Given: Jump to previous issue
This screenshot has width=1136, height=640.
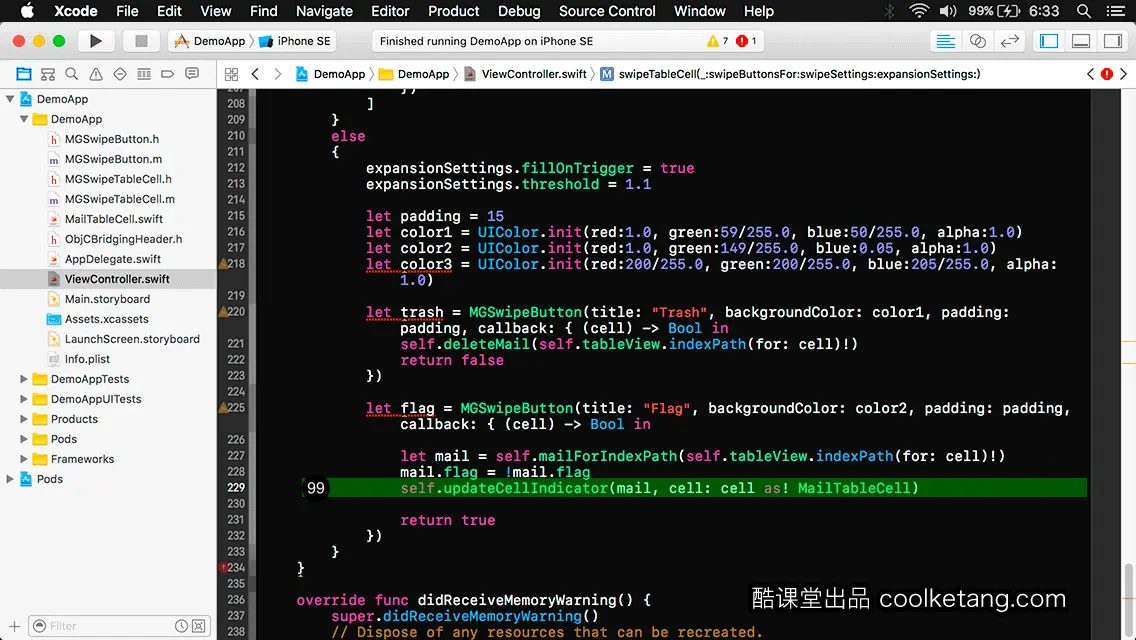Looking at the screenshot, I should (x=1090, y=74).
